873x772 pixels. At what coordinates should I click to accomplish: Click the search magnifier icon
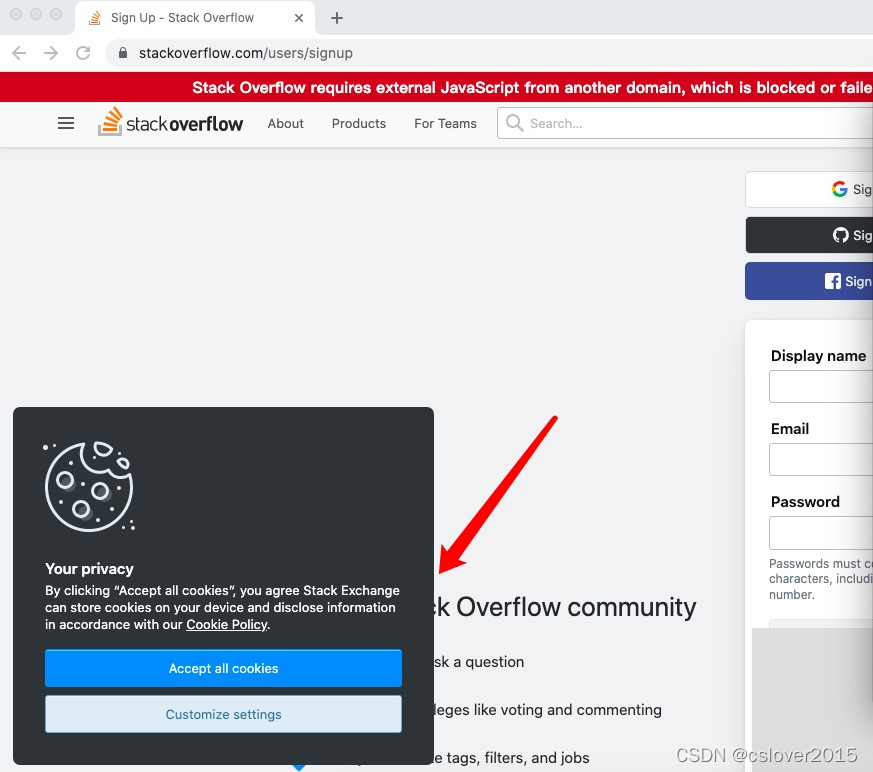coord(514,123)
